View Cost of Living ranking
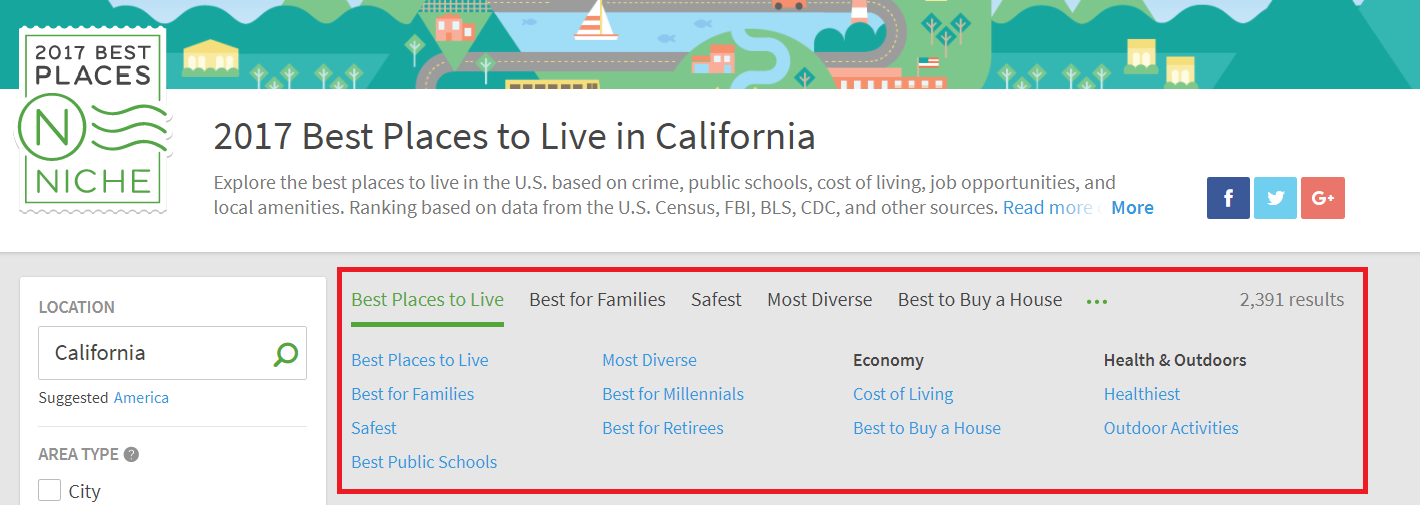Screen dimensions: 1420x505 pyautogui.click(x=903, y=394)
